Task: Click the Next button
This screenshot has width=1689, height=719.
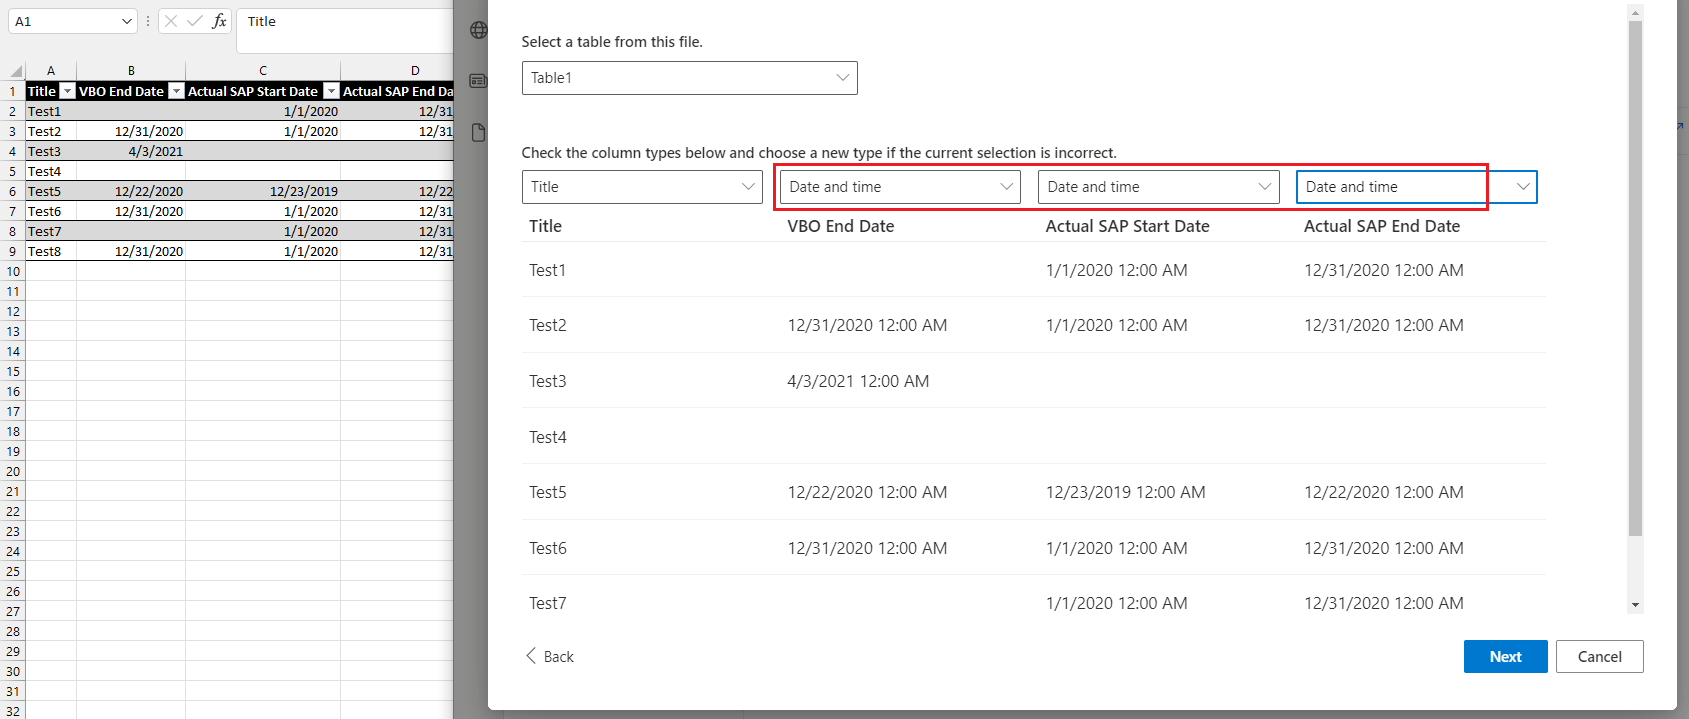Action: [1505, 657]
